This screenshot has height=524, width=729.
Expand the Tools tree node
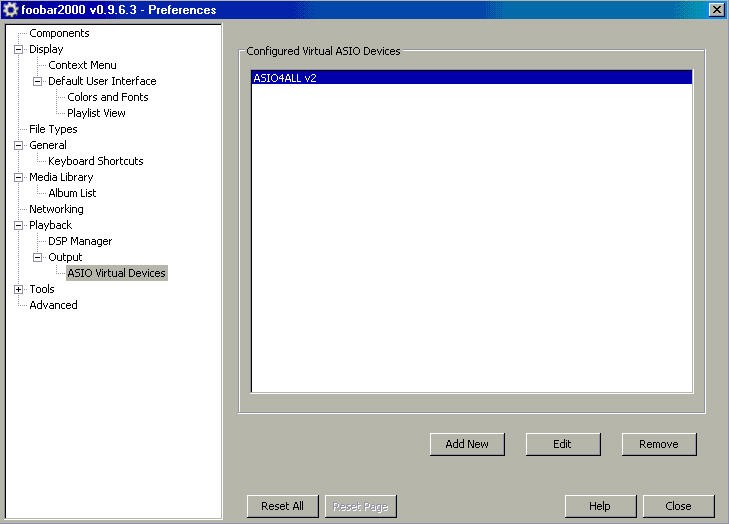tap(19, 290)
